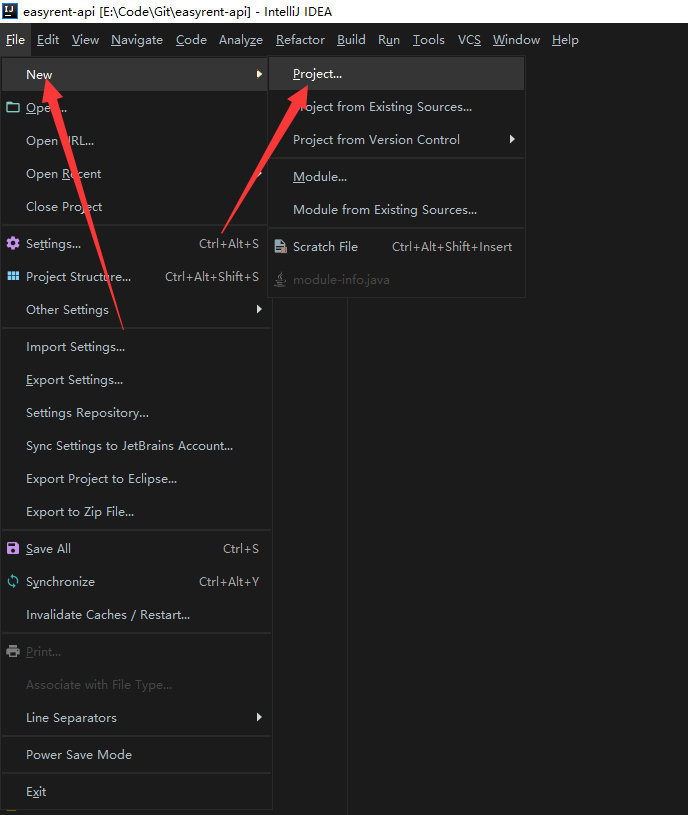Choose Project... in the New submenu
The height and width of the screenshot is (815, 688).
[x=396, y=74]
